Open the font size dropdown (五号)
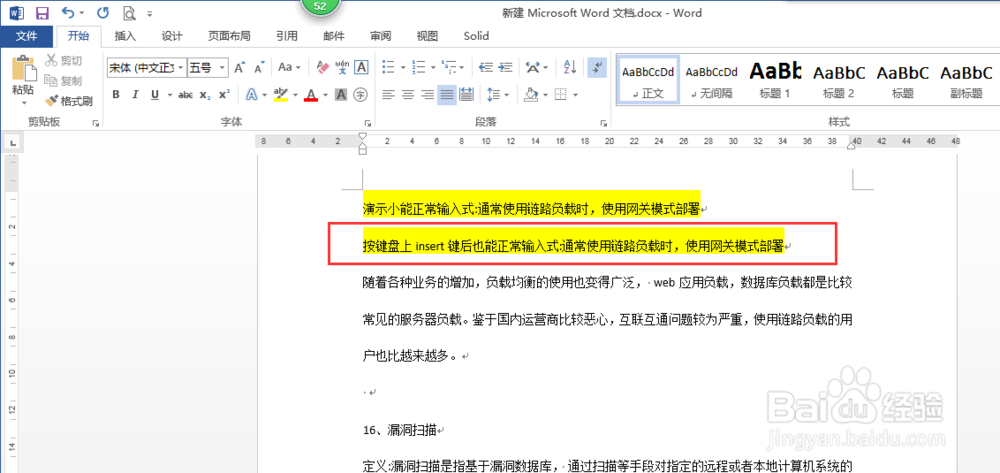 223,67
